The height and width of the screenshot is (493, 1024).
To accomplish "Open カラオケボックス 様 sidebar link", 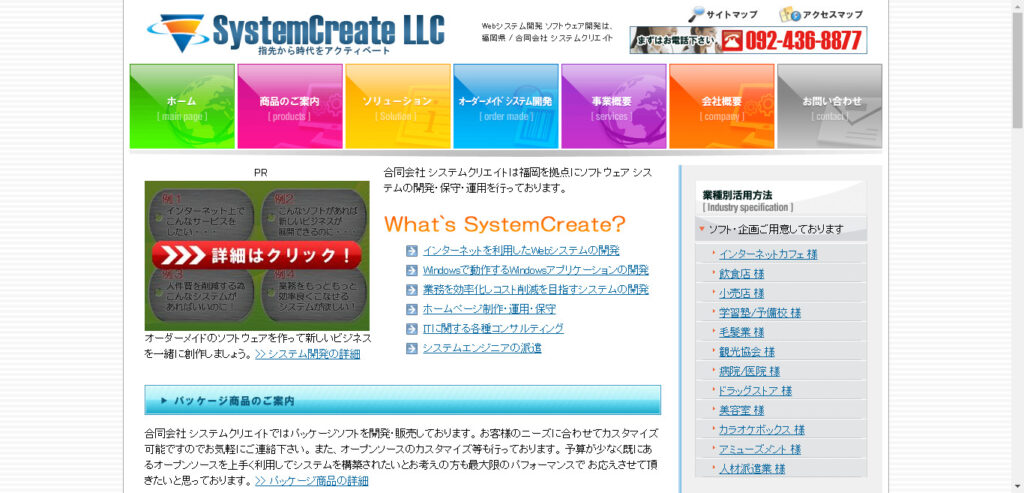I will tap(761, 430).
